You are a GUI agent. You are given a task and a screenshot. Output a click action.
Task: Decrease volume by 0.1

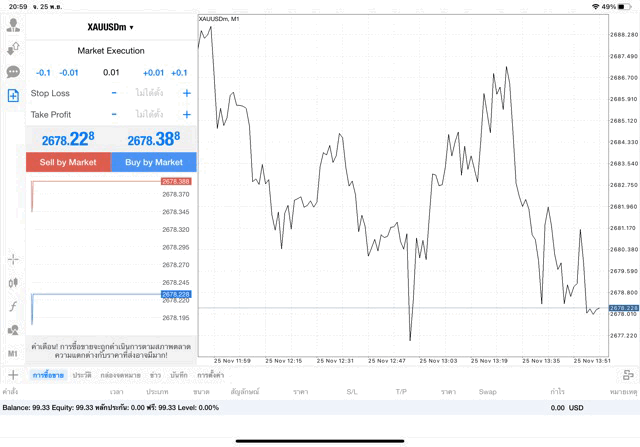pyautogui.click(x=43, y=72)
